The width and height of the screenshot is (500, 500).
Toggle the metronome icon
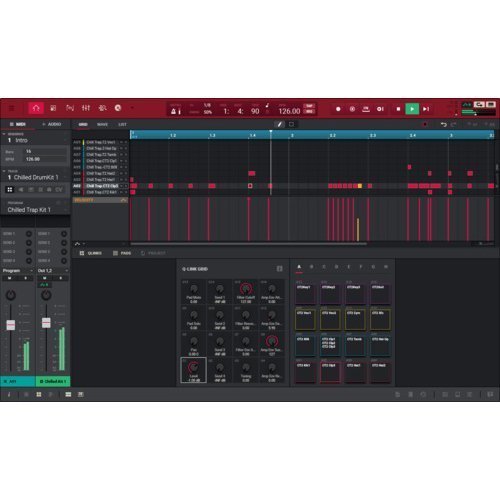click(174, 111)
